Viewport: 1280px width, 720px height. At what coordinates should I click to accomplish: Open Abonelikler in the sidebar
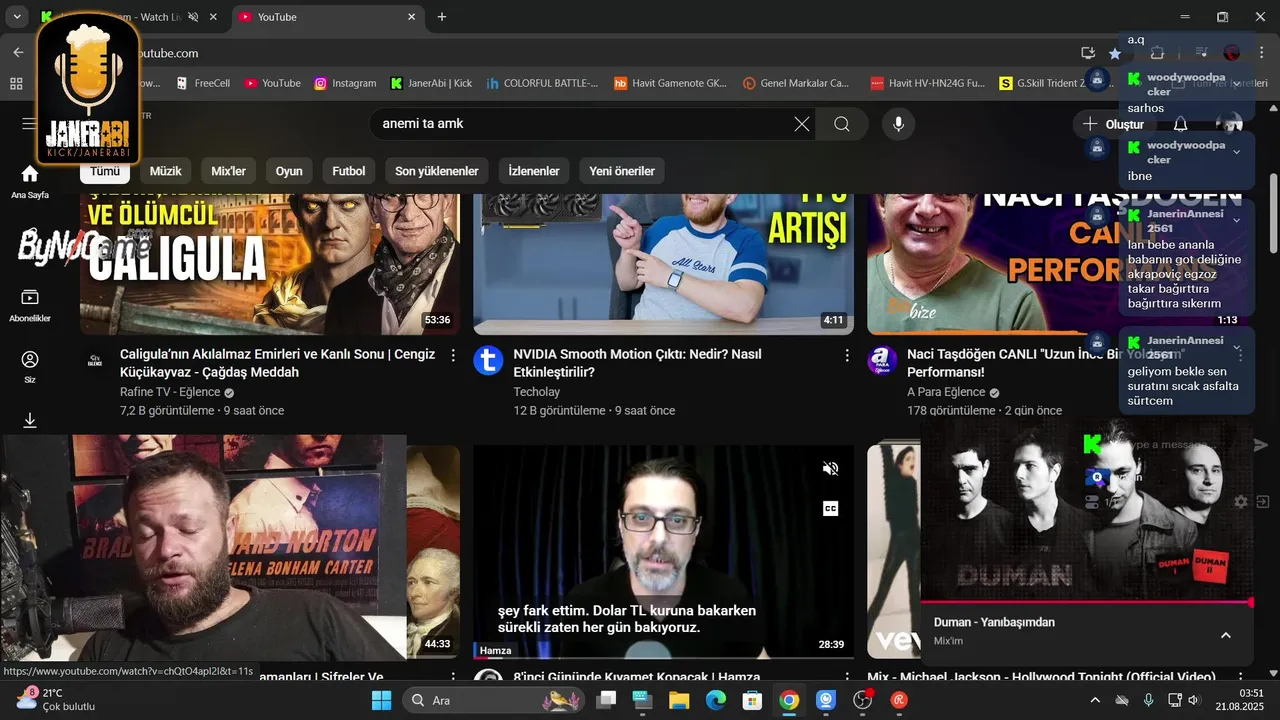point(30,305)
